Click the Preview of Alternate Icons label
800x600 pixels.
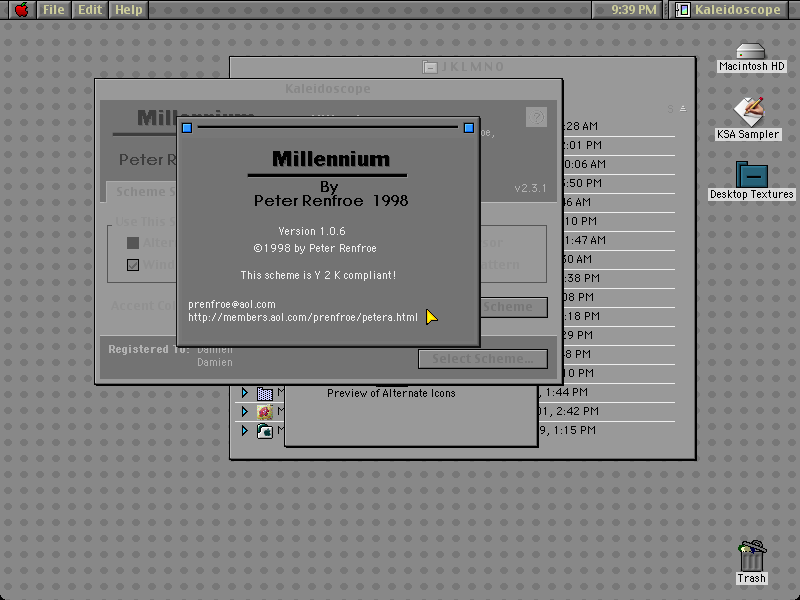(391, 393)
